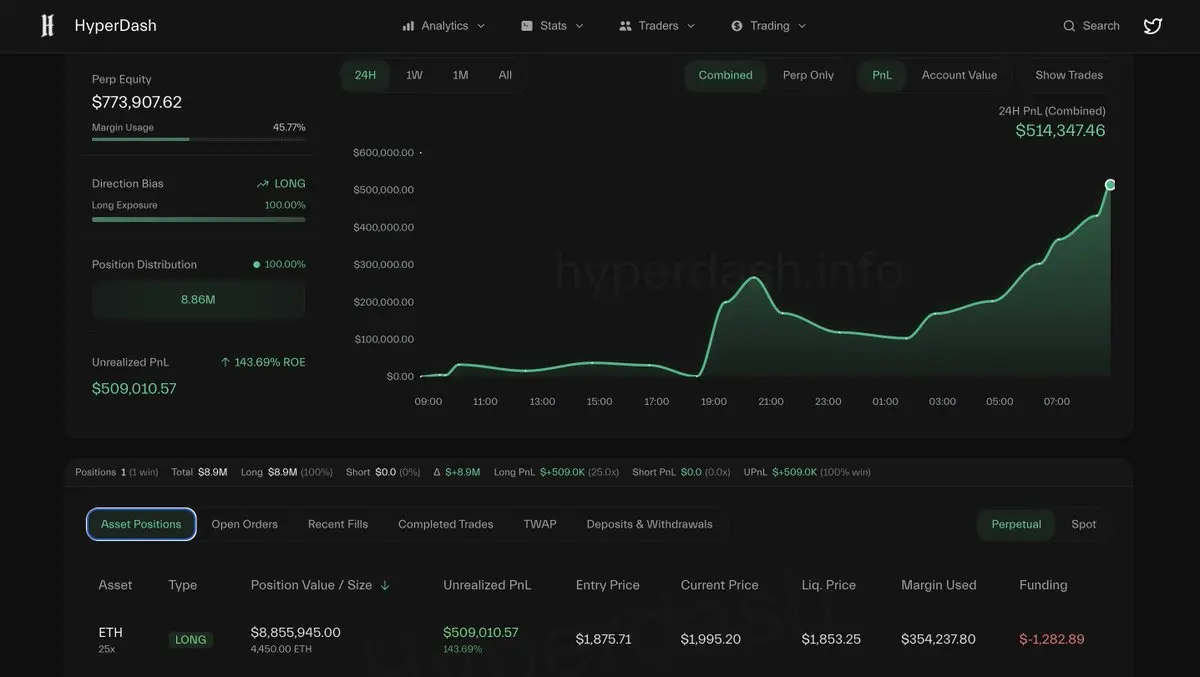Click the 45.77% margin usage value

point(289,128)
